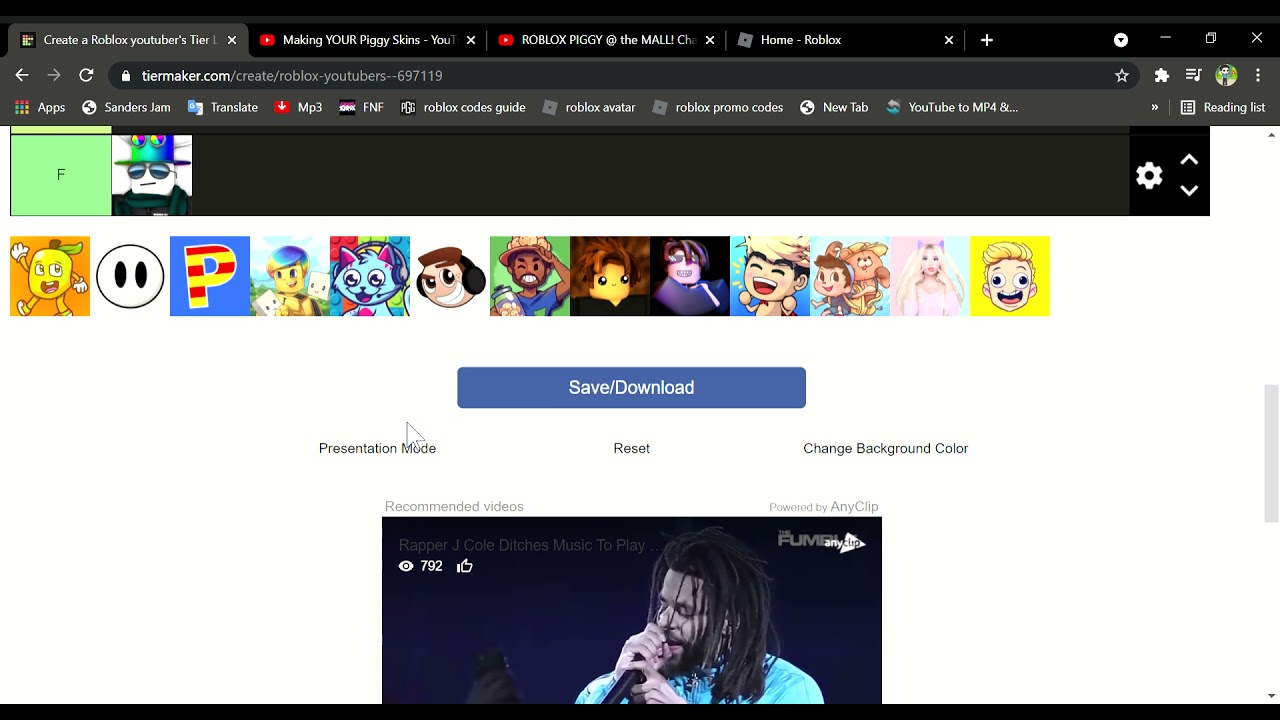This screenshot has width=1280, height=720.
Task: Click the address bar URL
Action: pyautogui.click(x=292, y=76)
